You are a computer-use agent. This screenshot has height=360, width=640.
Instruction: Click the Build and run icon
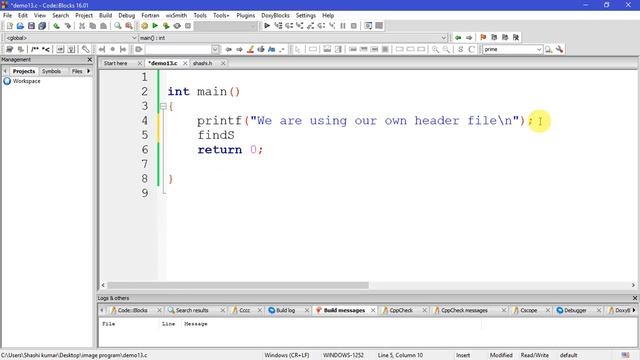[166, 26]
